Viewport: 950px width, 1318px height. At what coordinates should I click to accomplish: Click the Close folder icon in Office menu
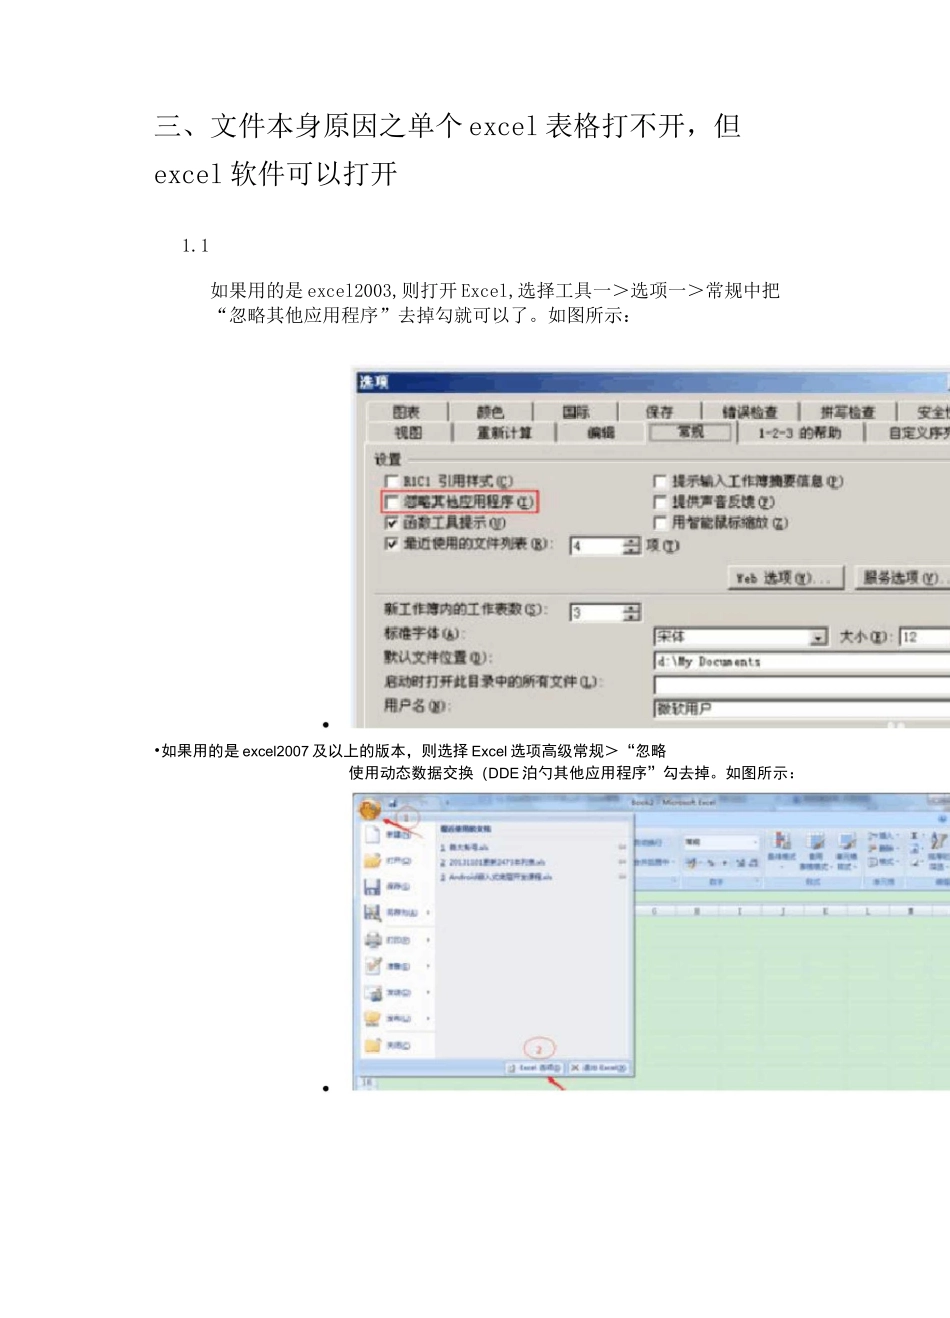(x=372, y=1044)
